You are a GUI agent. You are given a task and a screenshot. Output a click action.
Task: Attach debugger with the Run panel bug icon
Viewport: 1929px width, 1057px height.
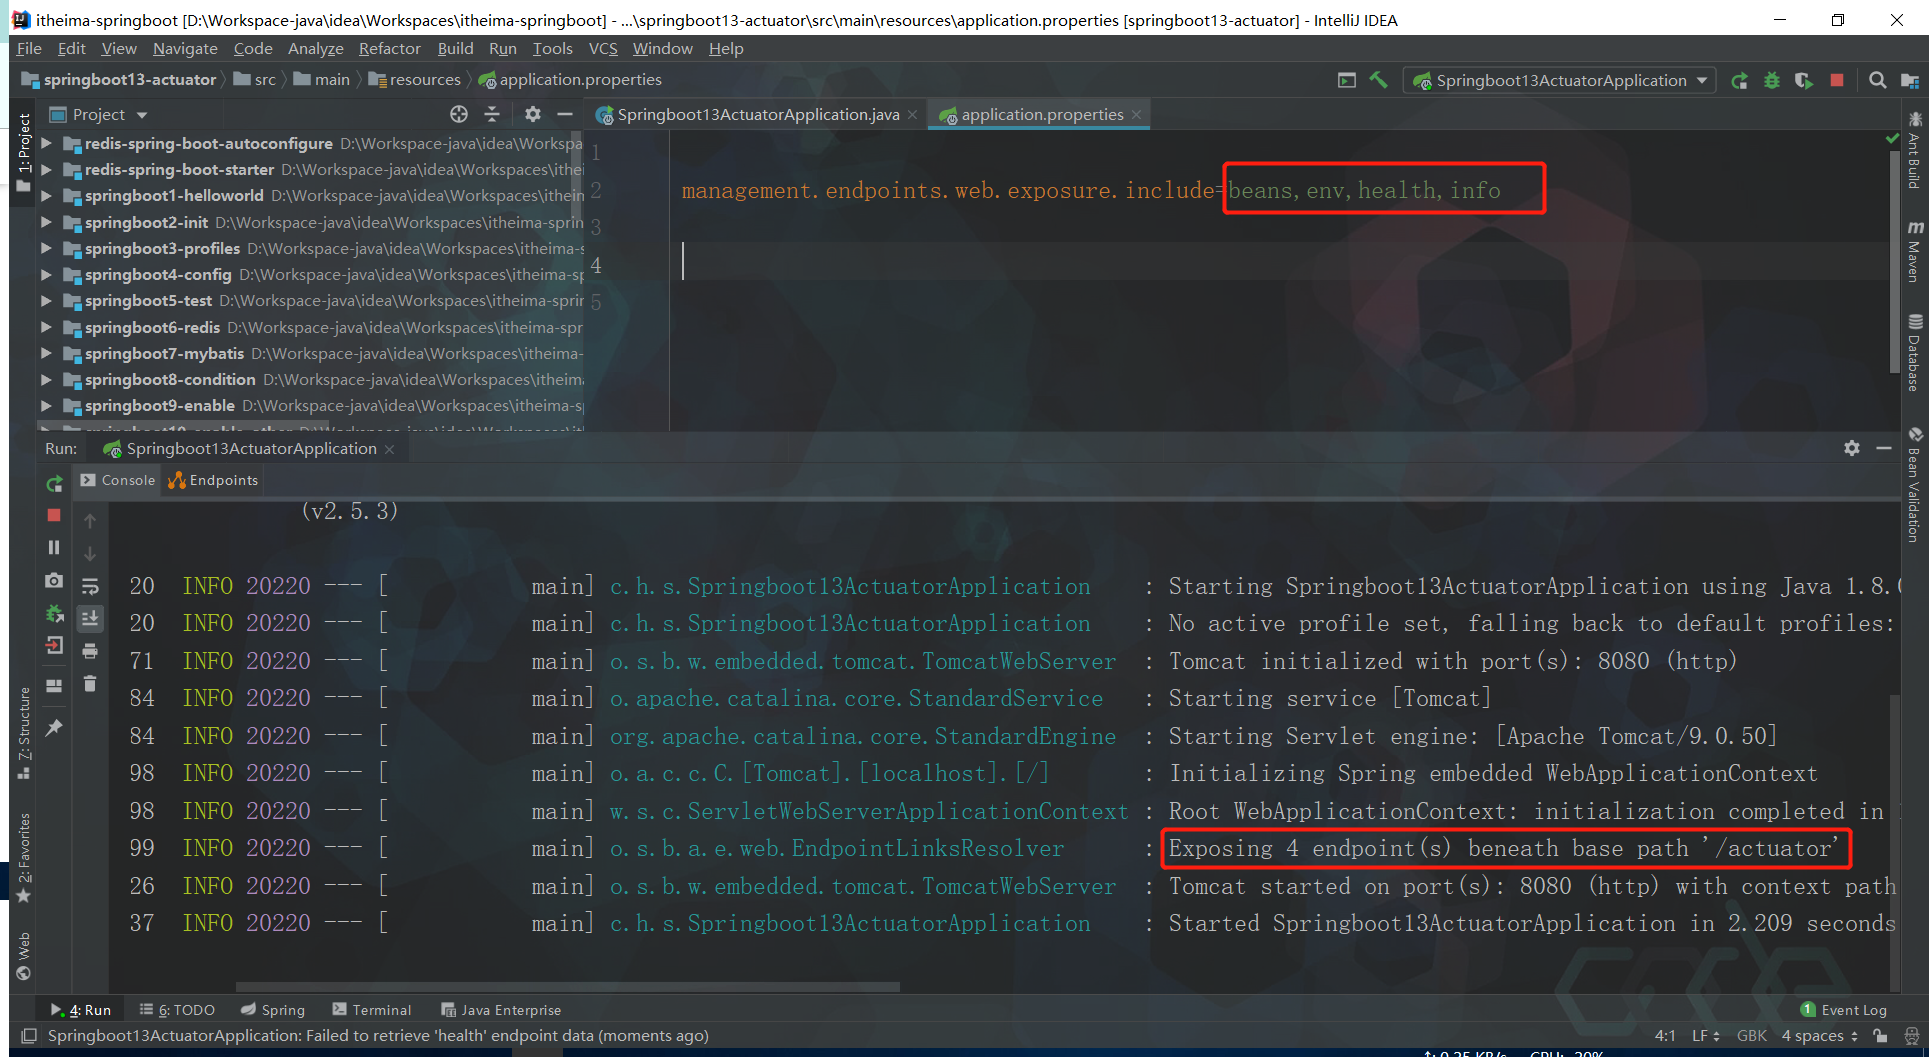(54, 613)
